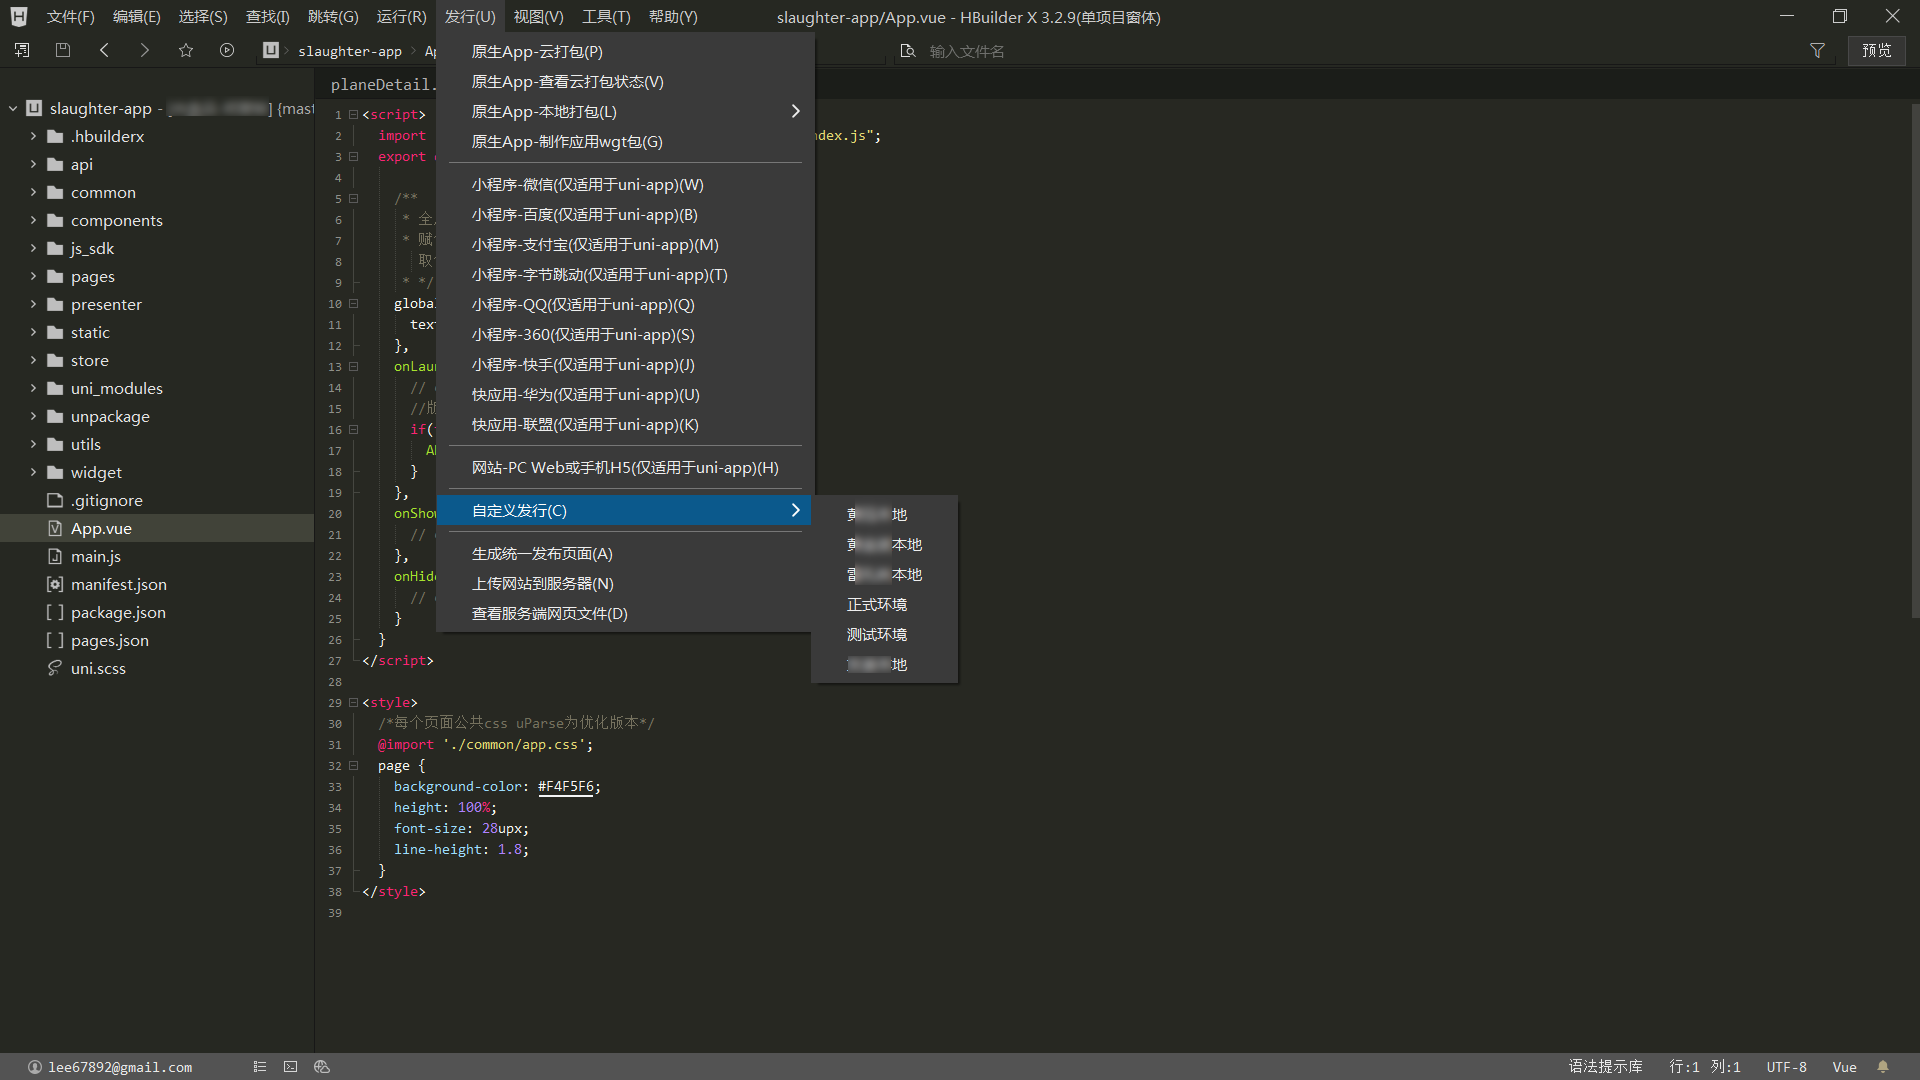This screenshot has width=1920, height=1080.
Task: Collapse code block at line 32 page
Action: pos(353,766)
